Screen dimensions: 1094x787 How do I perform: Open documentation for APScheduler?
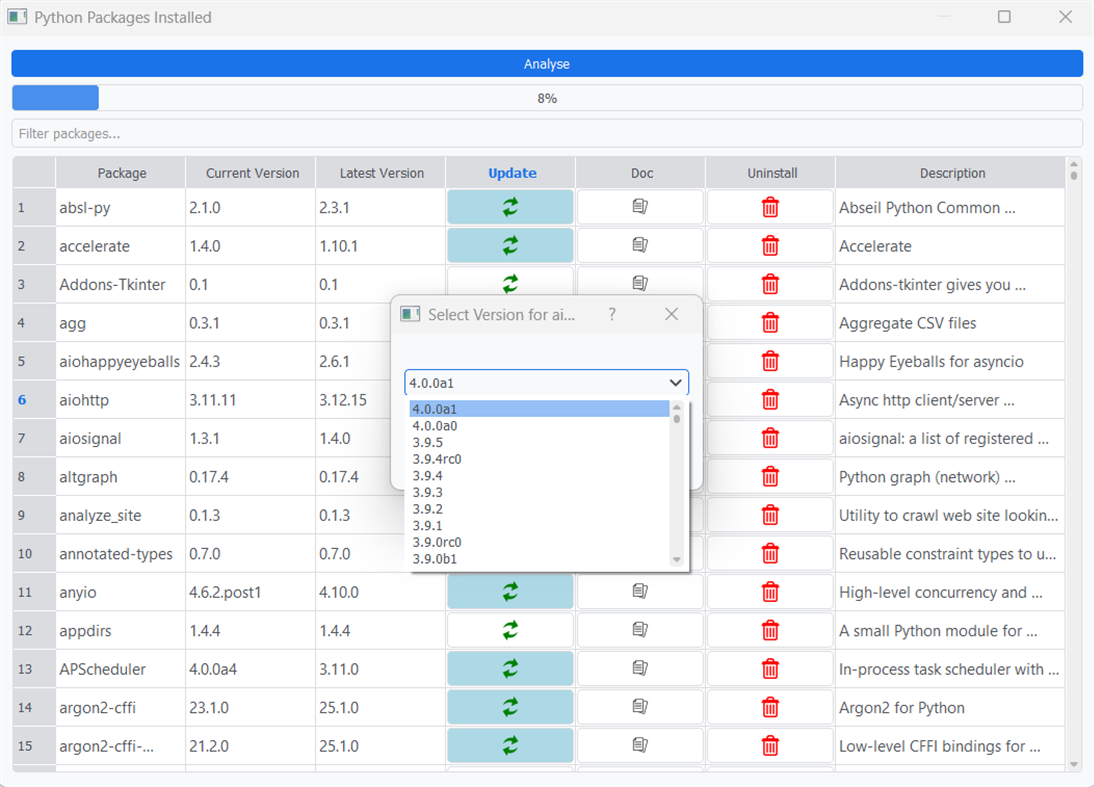[640, 668]
